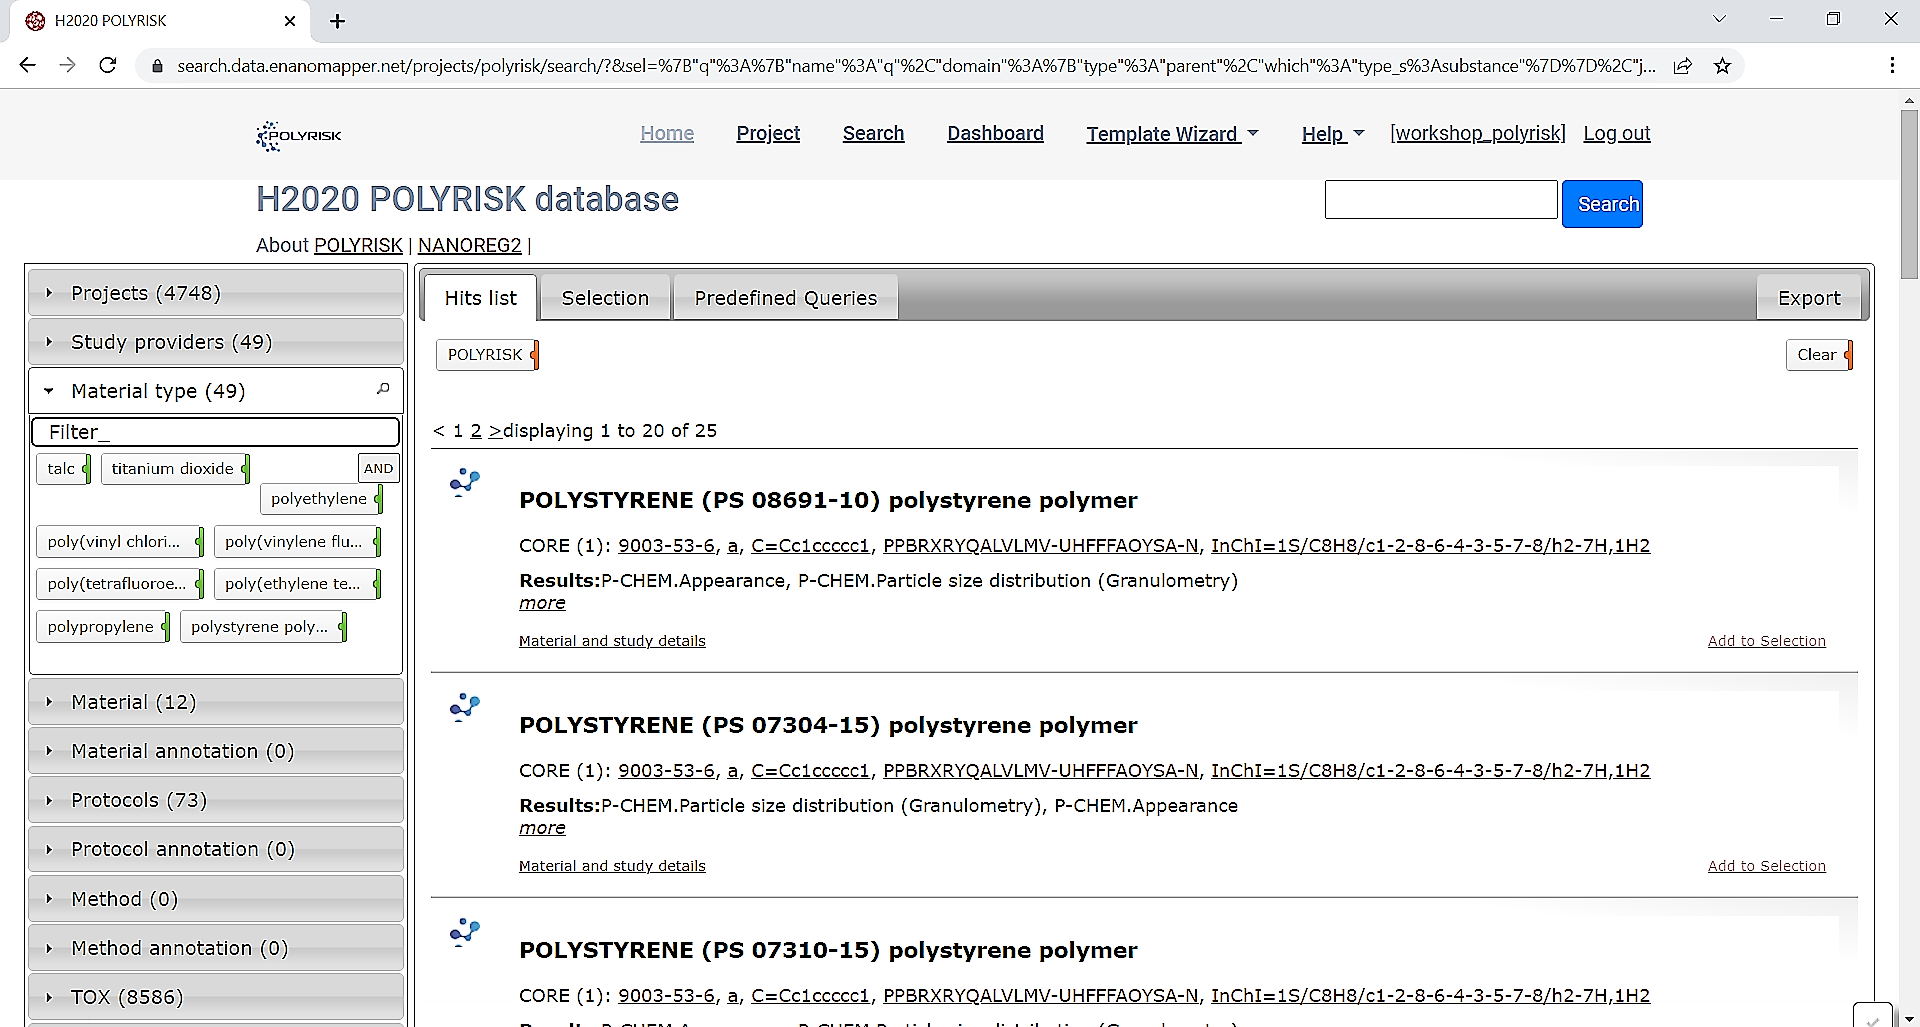Toggle the polypropylene material filter
Screen dimensions: 1920x1027
coord(101,627)
